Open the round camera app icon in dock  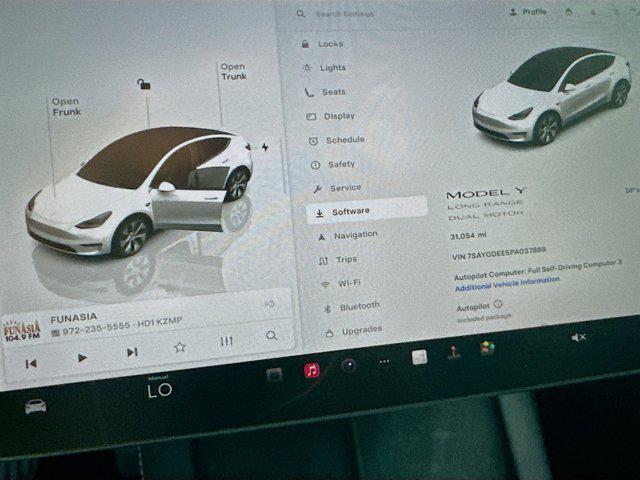coord(349,365)
